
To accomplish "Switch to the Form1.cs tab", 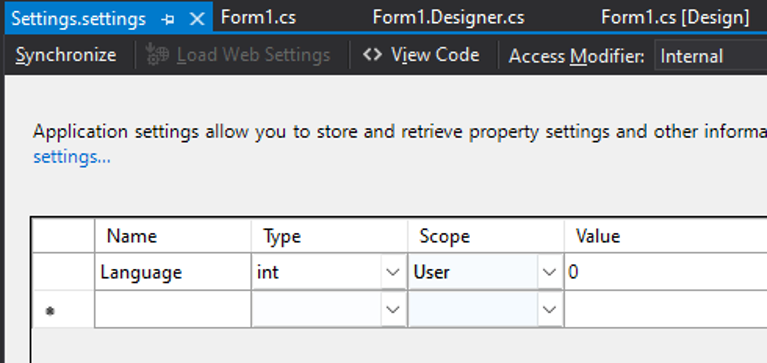I will 258,18.
